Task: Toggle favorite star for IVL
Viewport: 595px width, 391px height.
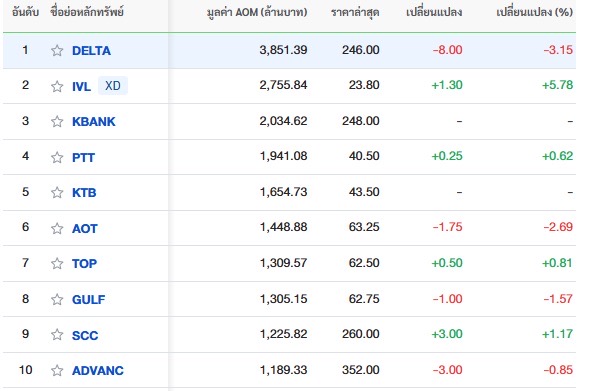Action: point(57,86)
